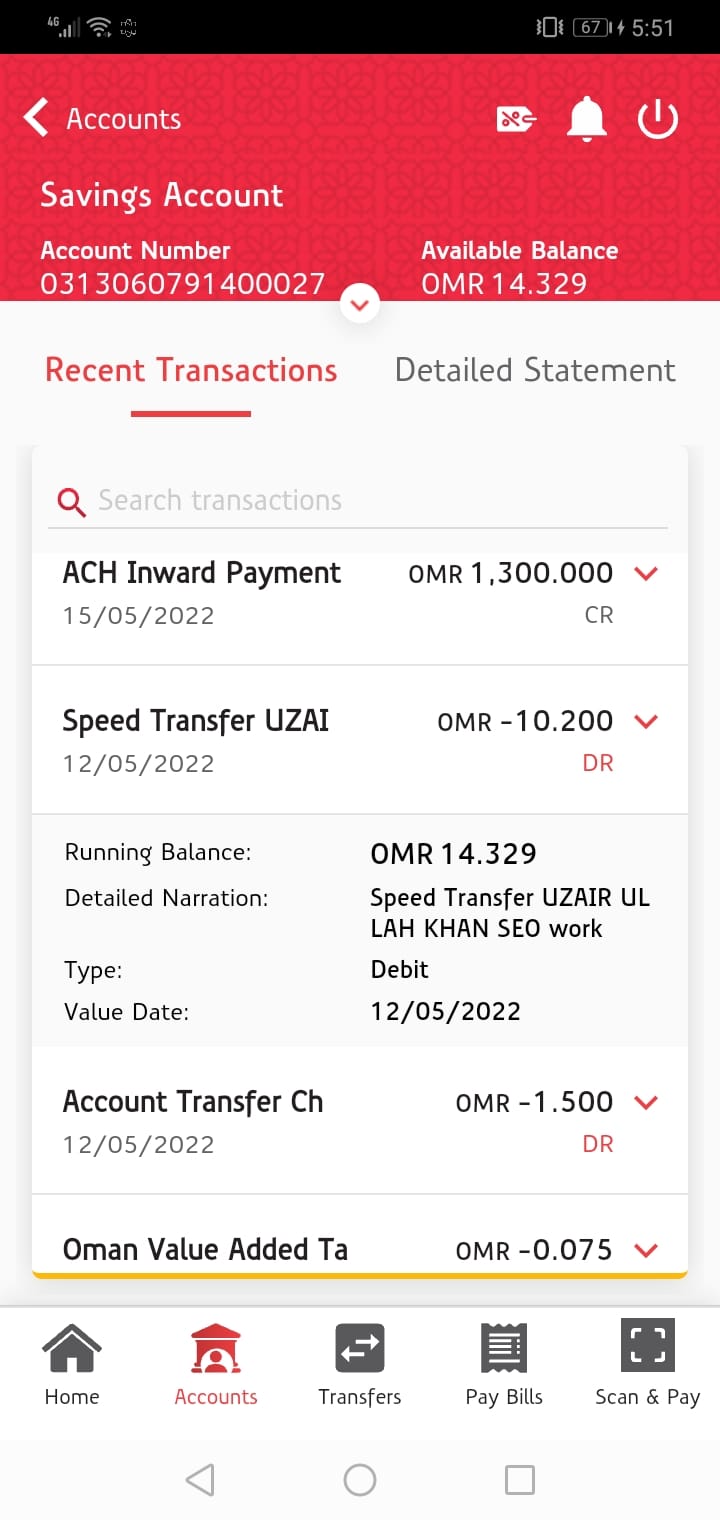Expand the ACH Inward Payment transaction

pyautogui.click(x=647, y=574)
